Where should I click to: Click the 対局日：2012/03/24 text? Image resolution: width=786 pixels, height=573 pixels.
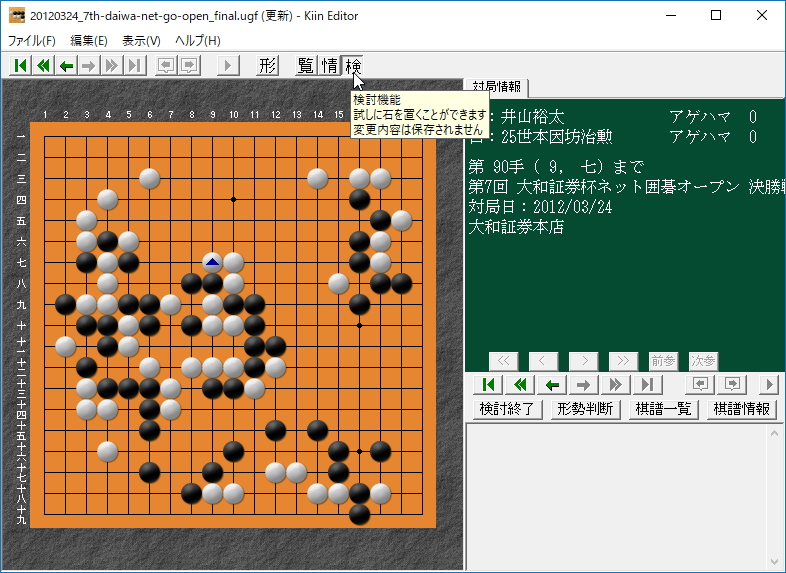(540, 207)
